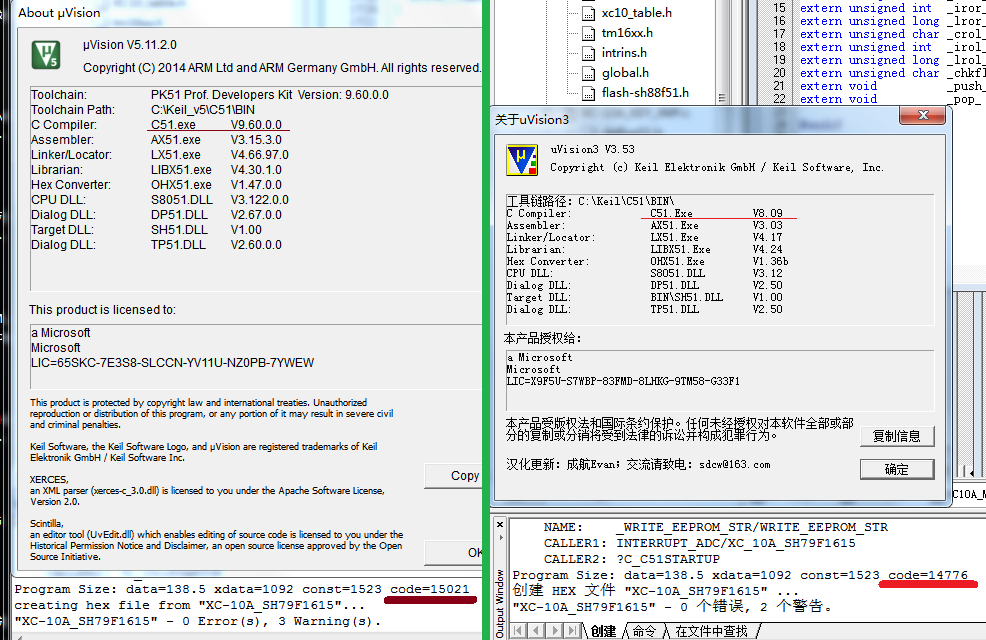Click the creating hex file output line
Image resolution: width=986 pixels, height=640 pixels.
[189, 605]
